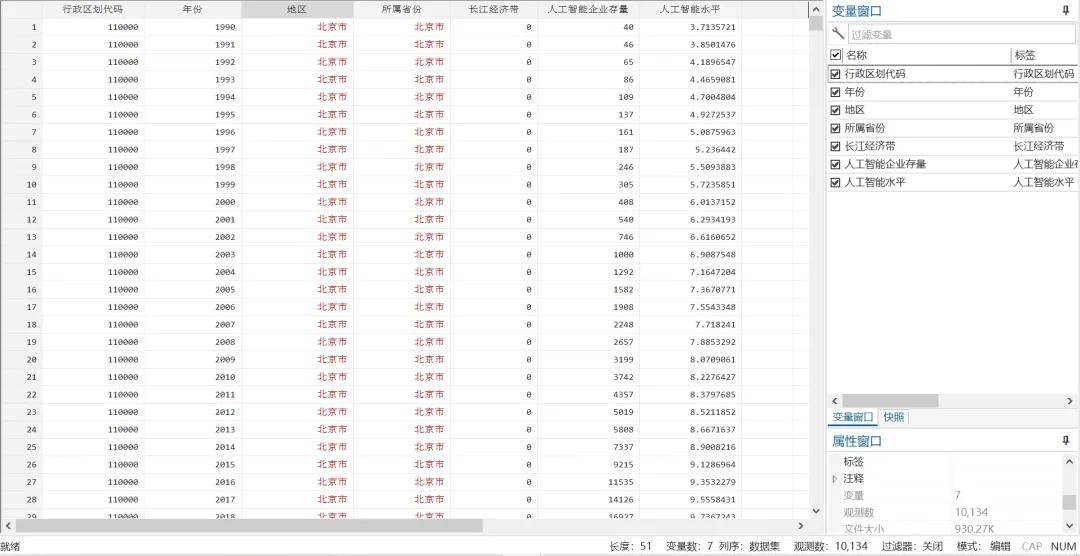The height and width of the screenshot is (556, 1080).
Task: Select the 所属省份 column header
Action: 402,10
